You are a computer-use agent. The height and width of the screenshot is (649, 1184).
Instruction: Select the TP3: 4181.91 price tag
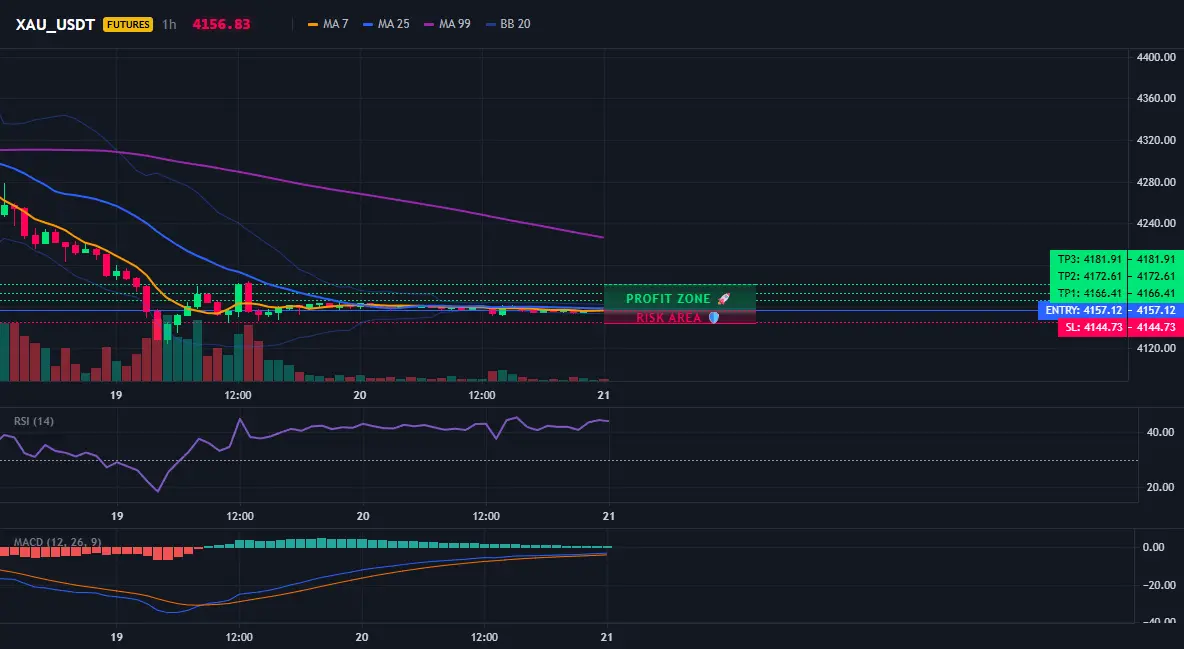tap(1089, 259)
